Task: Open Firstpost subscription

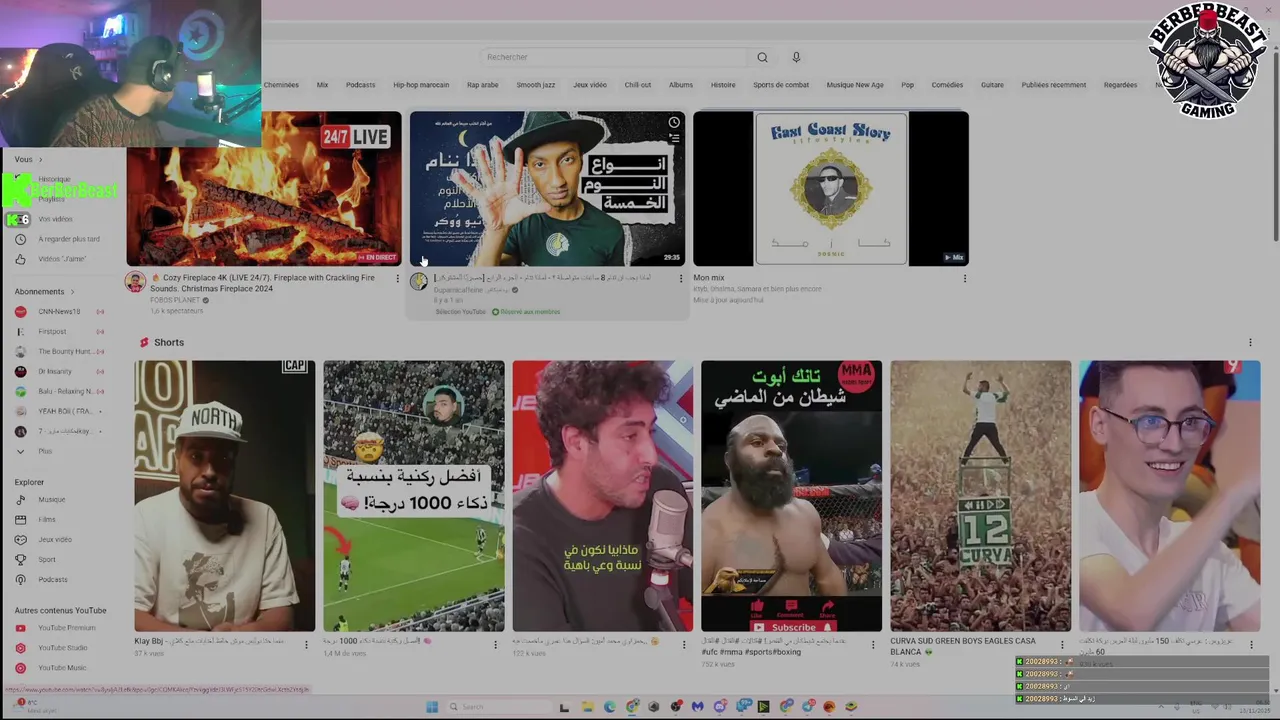Action: [61, 332]
